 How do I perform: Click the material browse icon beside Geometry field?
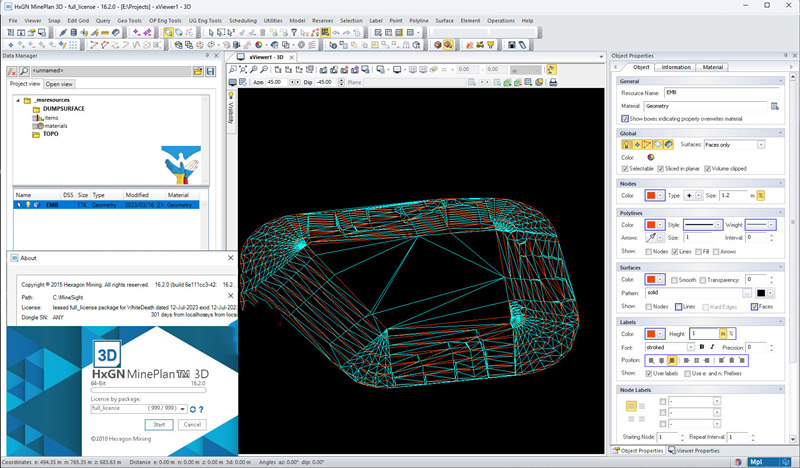775,106
